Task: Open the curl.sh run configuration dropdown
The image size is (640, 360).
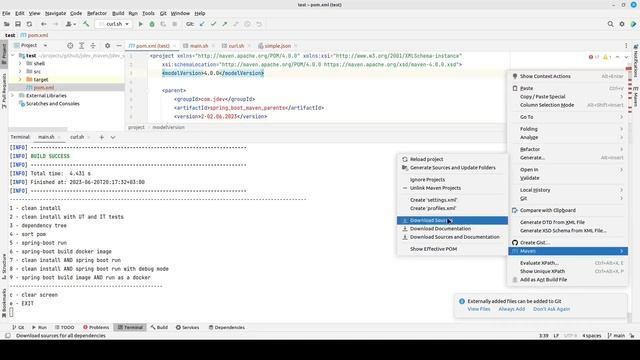Action: coord(114,24)
